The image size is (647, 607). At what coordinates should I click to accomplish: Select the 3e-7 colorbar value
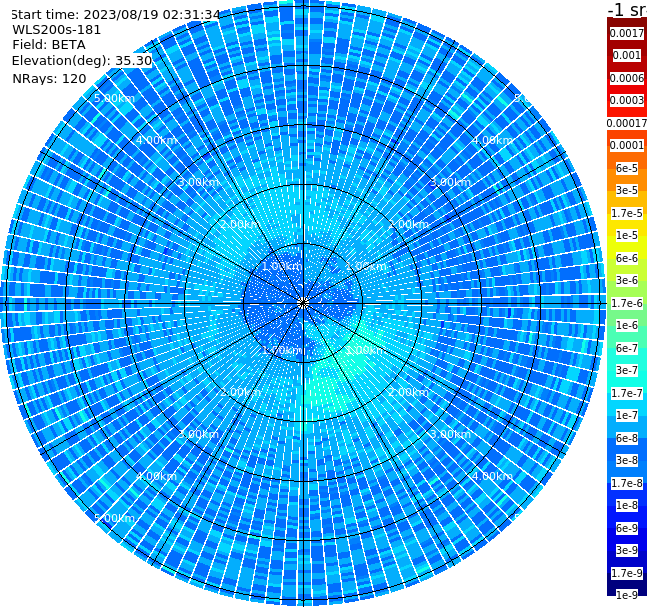tap(627, 370)
